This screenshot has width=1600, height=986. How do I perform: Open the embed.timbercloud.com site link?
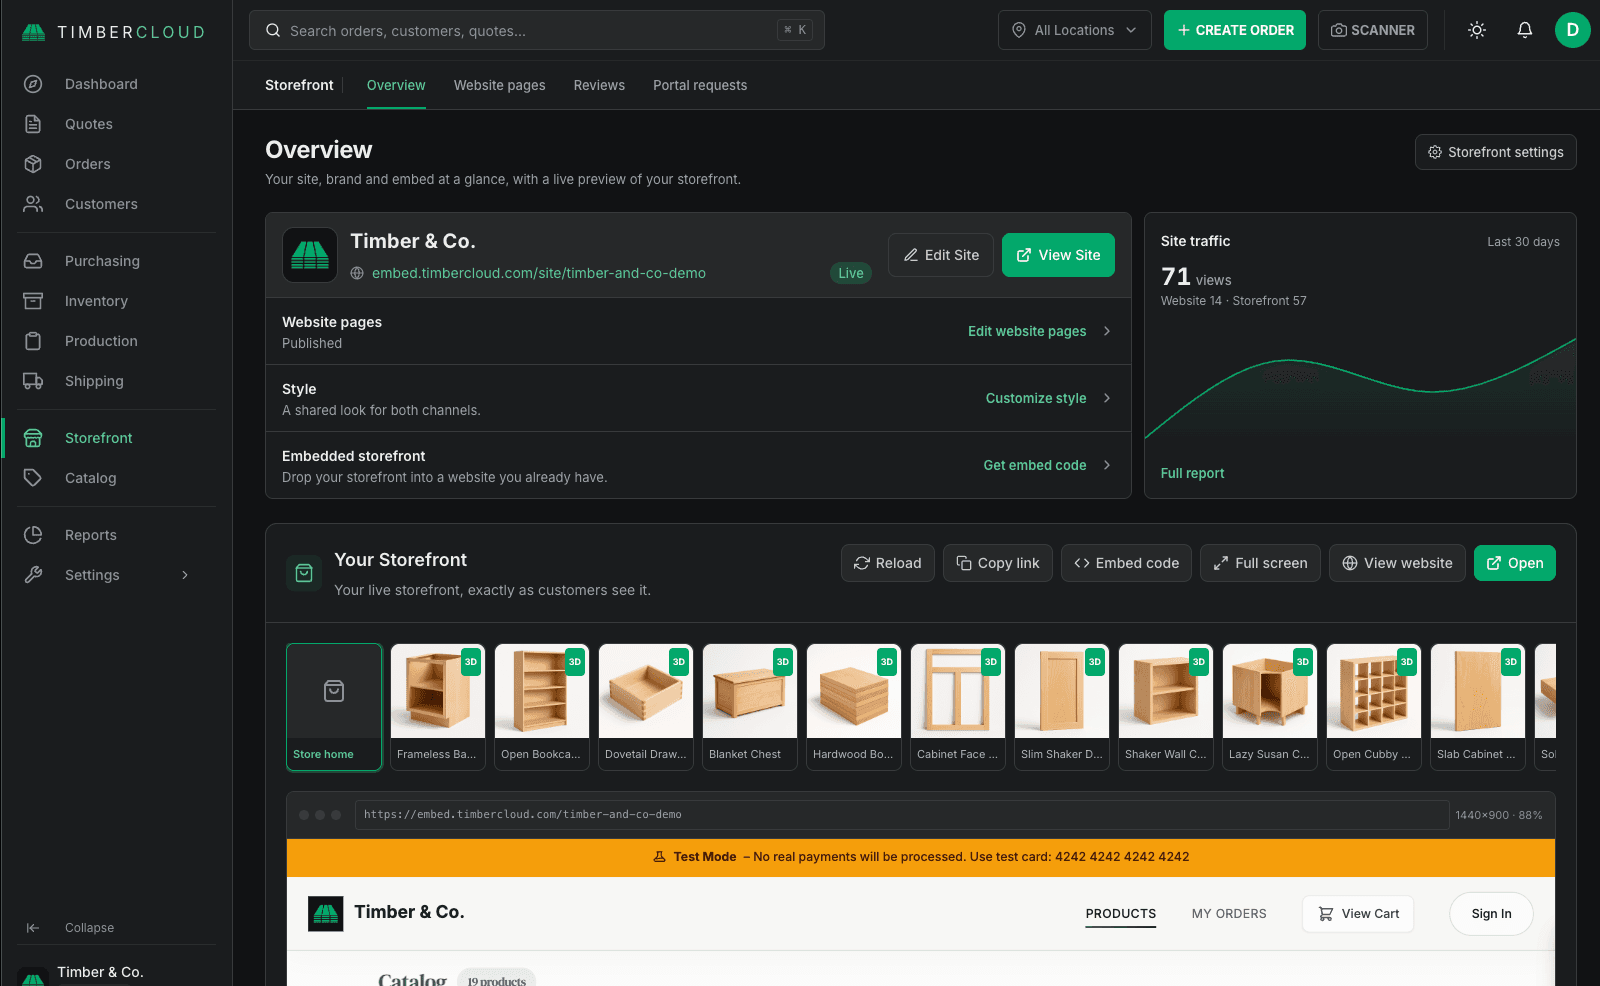[x=539, y=273]
